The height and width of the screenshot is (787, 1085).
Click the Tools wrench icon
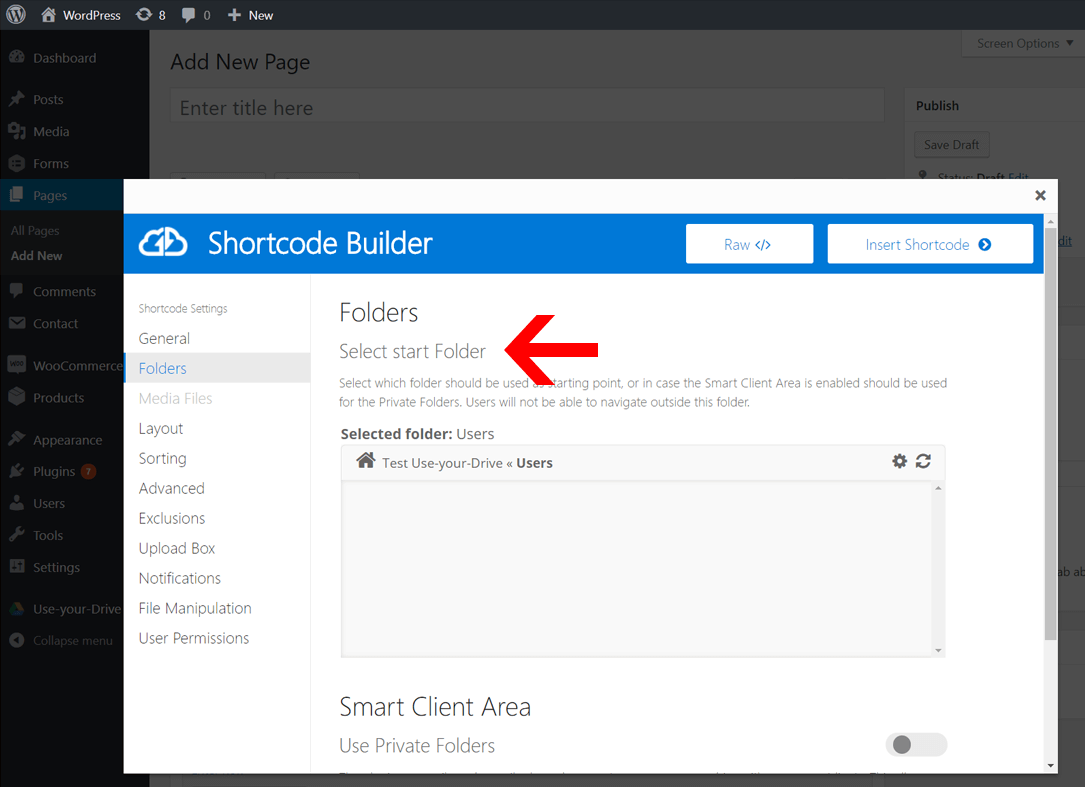17,534
